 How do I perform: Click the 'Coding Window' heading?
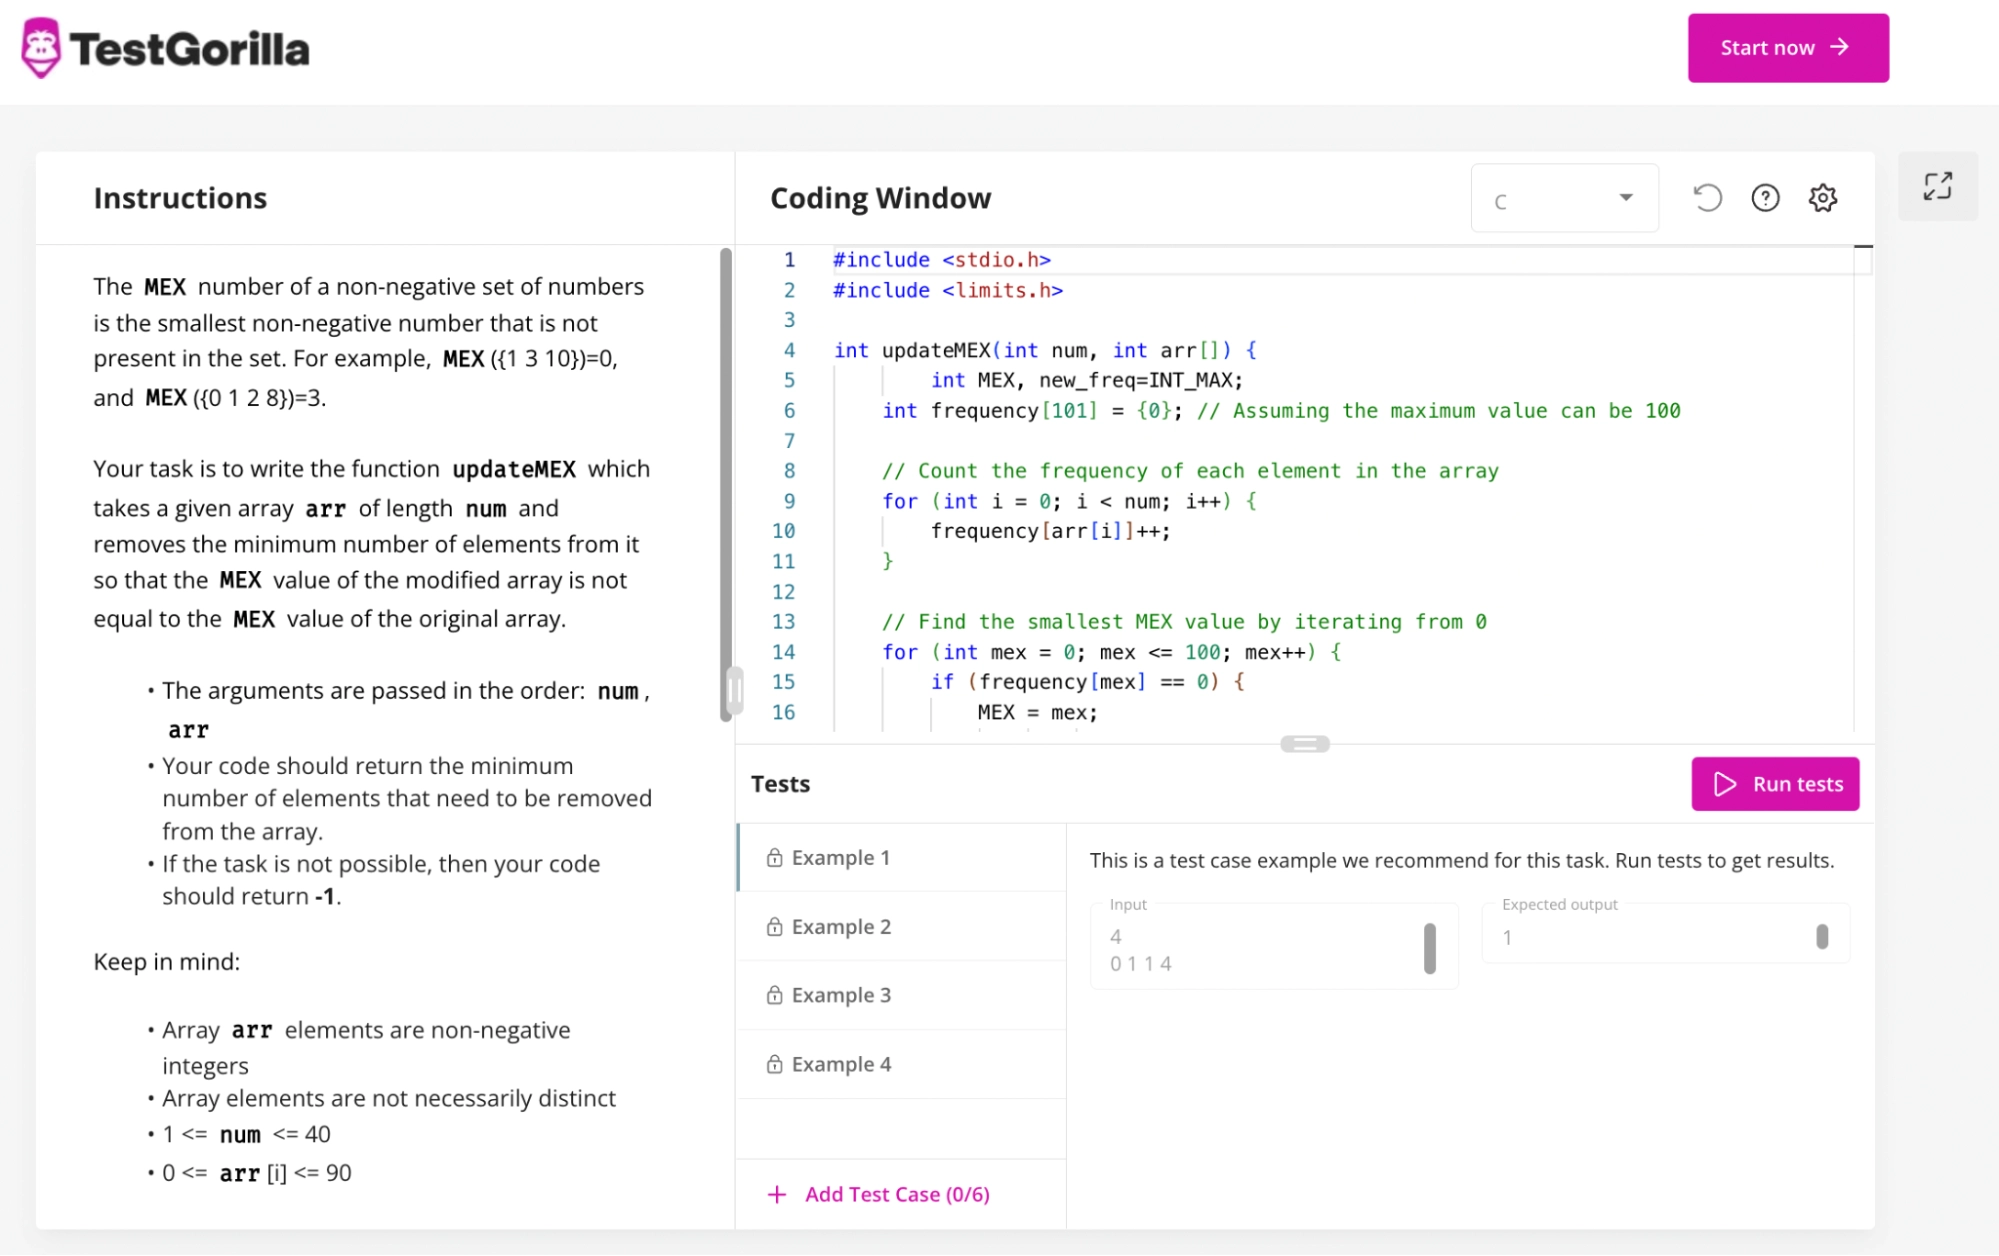click(x=880, y=198)
